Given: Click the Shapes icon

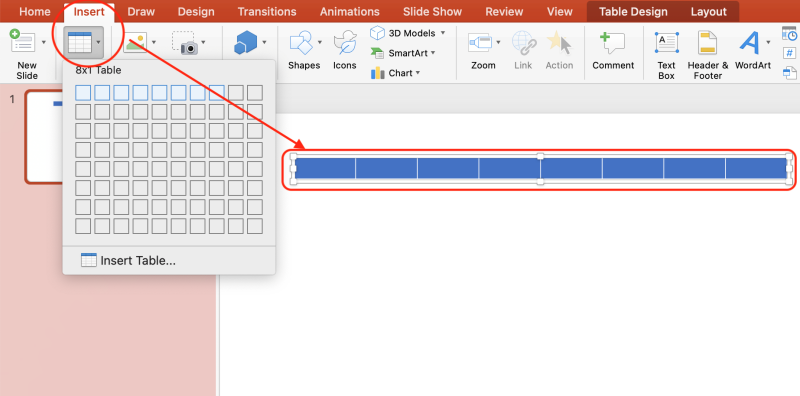Looking at the screenshot, I should tap(301, 42).
